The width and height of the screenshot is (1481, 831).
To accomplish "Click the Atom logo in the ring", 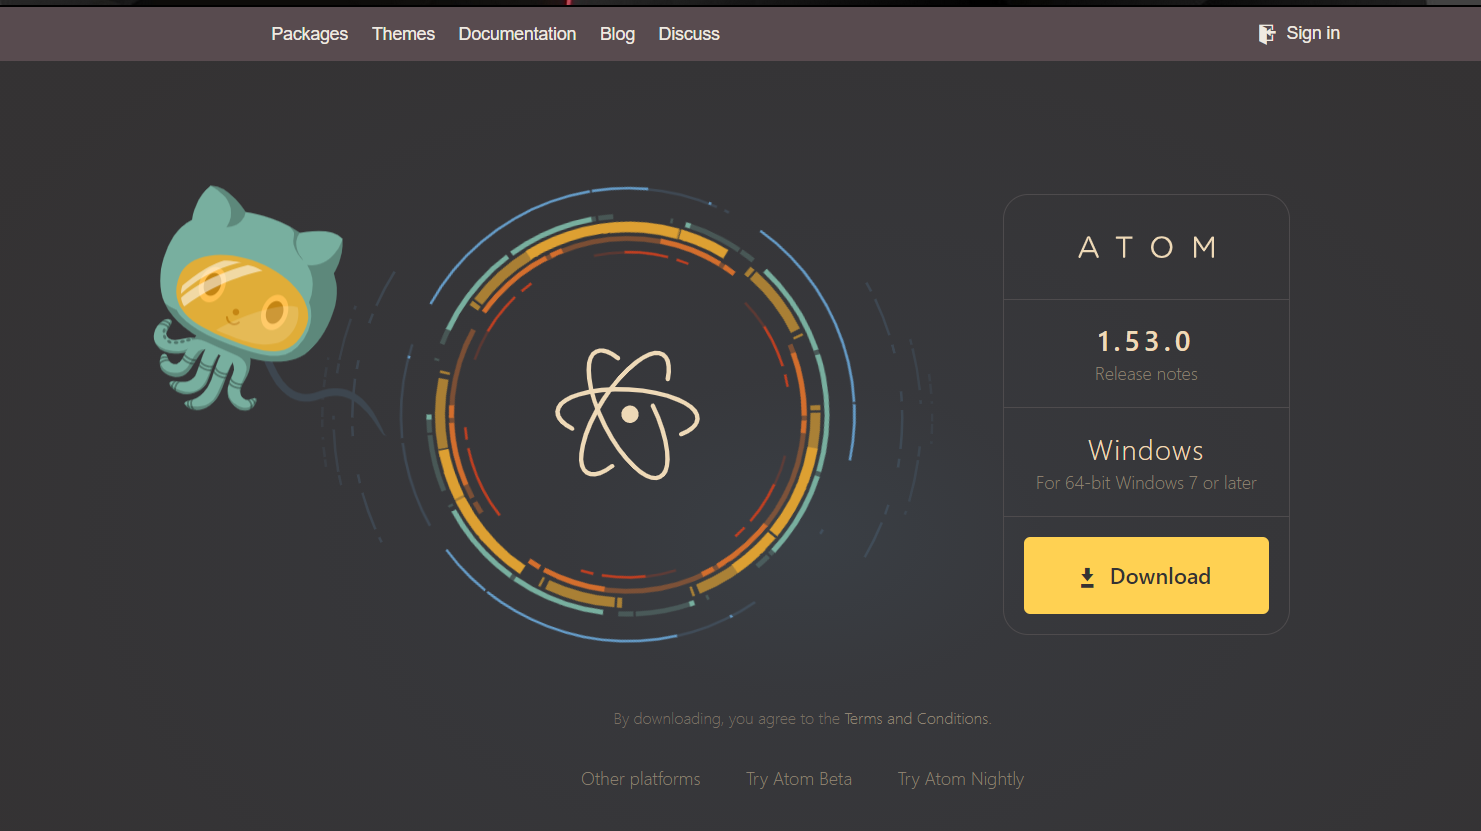I will tap(628, 414).
